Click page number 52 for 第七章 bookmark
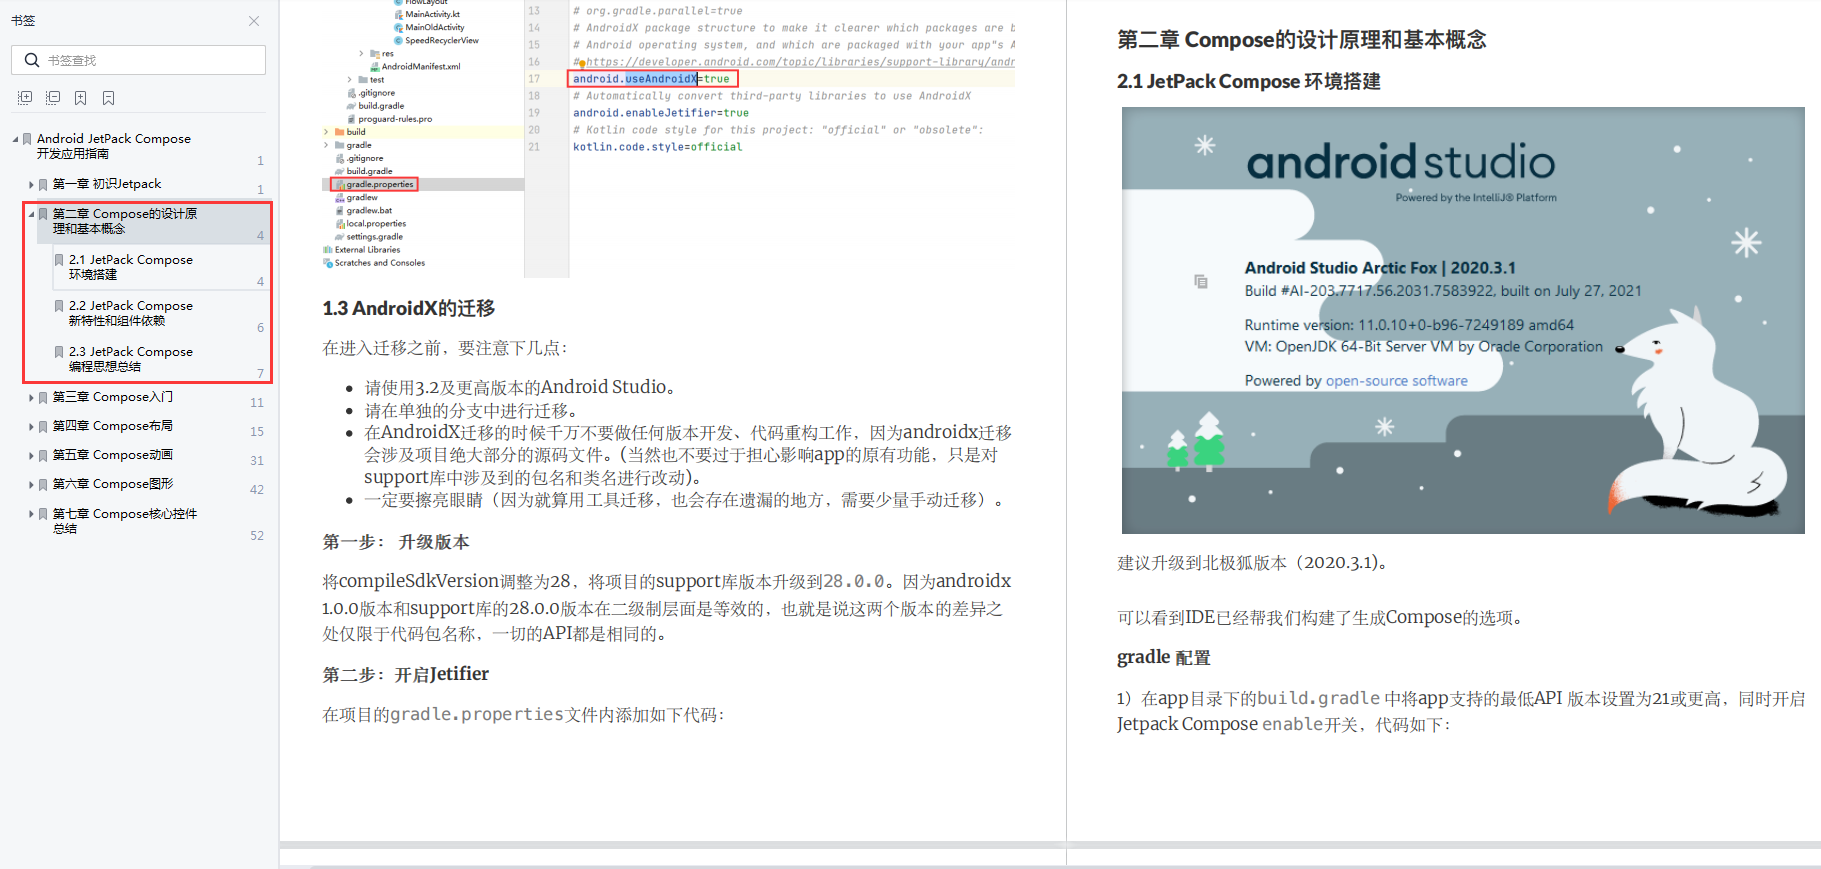This screenshot has width=1821, height=869. [x=257, y=536]
